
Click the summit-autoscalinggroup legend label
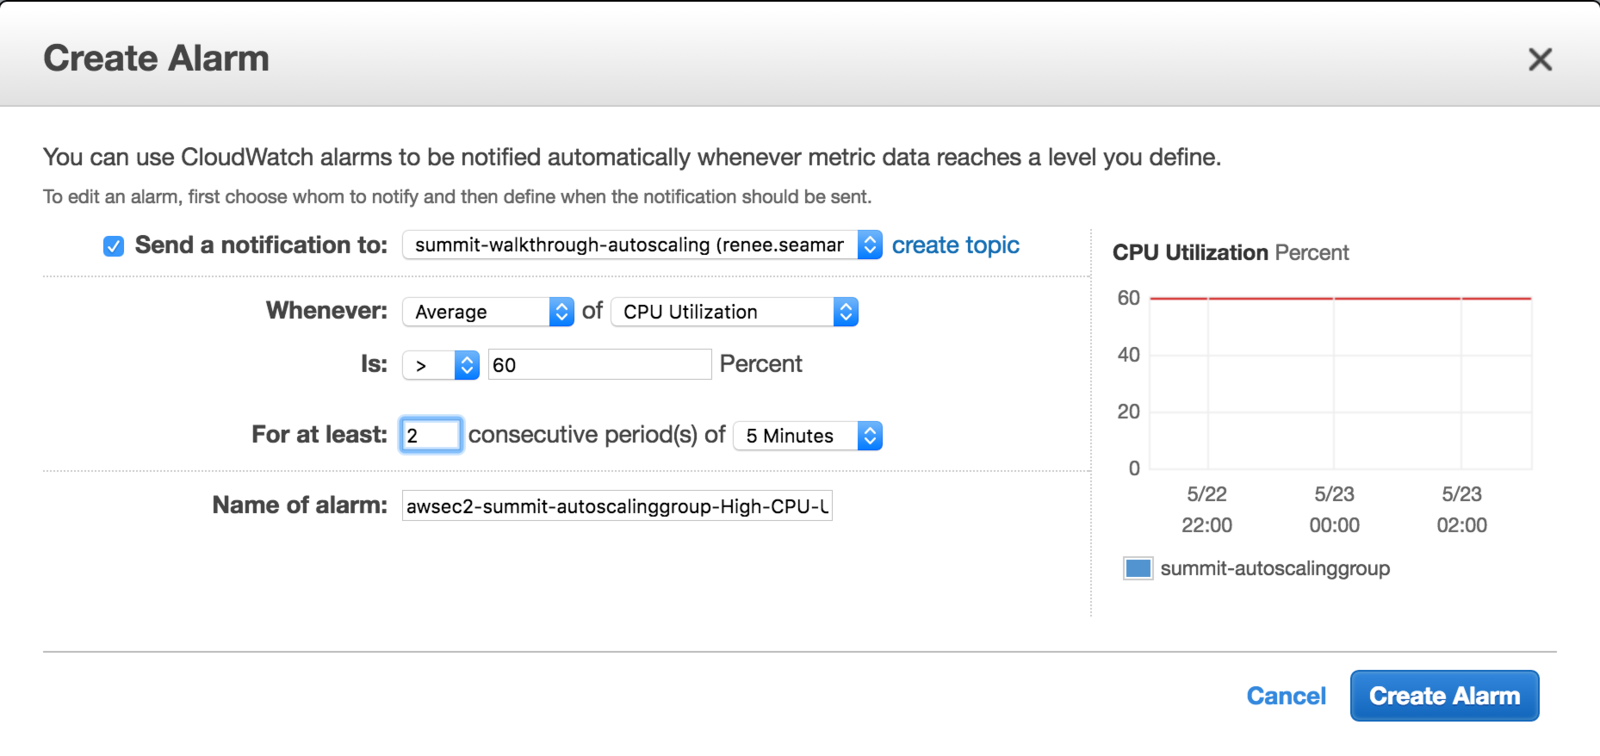[x=1275, y=568]
